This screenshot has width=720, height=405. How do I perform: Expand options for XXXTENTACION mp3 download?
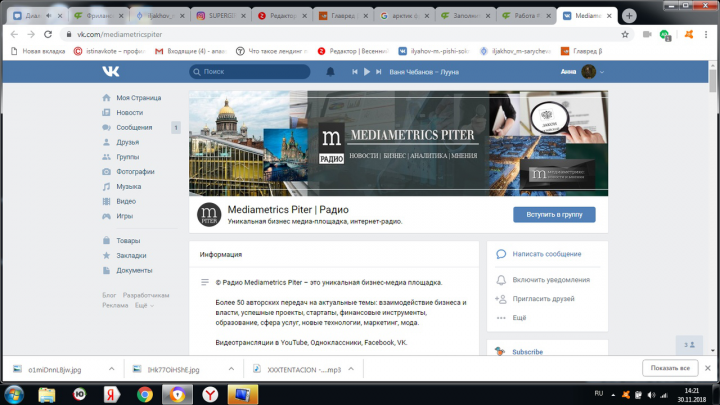pos(351,369)
